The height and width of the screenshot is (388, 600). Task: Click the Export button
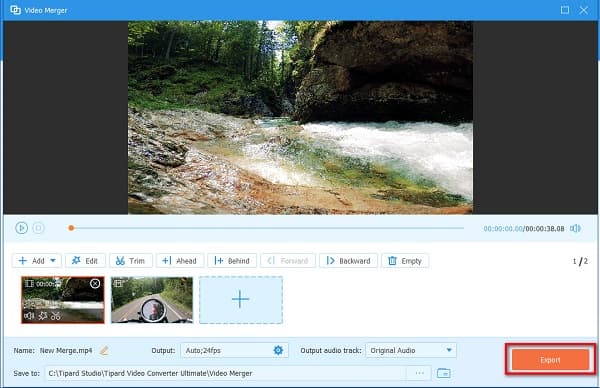pos(550,360)
